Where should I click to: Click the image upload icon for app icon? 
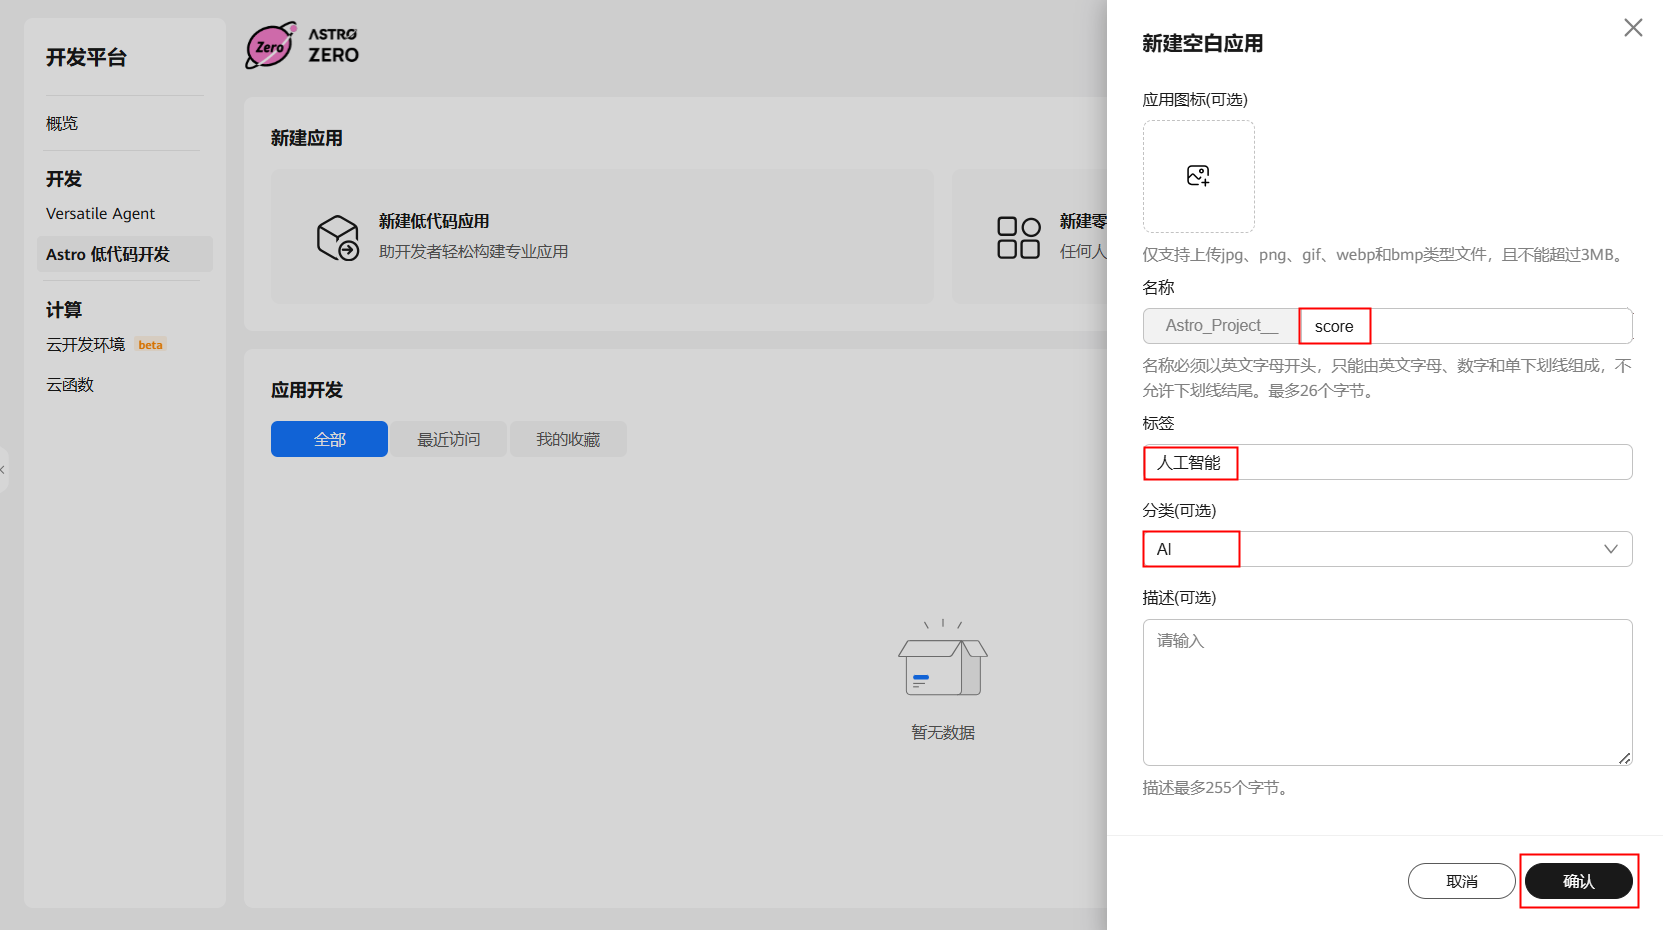(1198, 176)
